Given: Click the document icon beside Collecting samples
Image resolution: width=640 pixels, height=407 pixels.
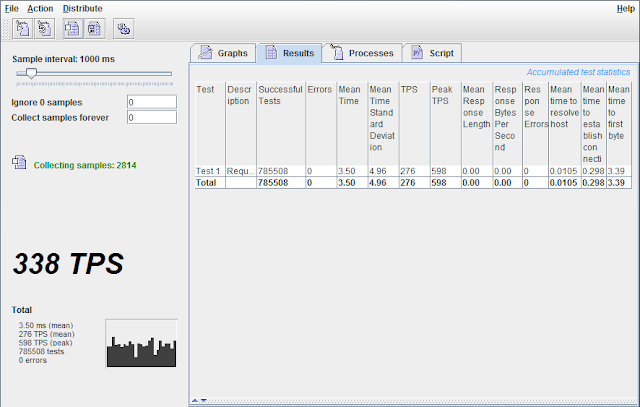Looking at the screenshot, I should click(19, 163).
